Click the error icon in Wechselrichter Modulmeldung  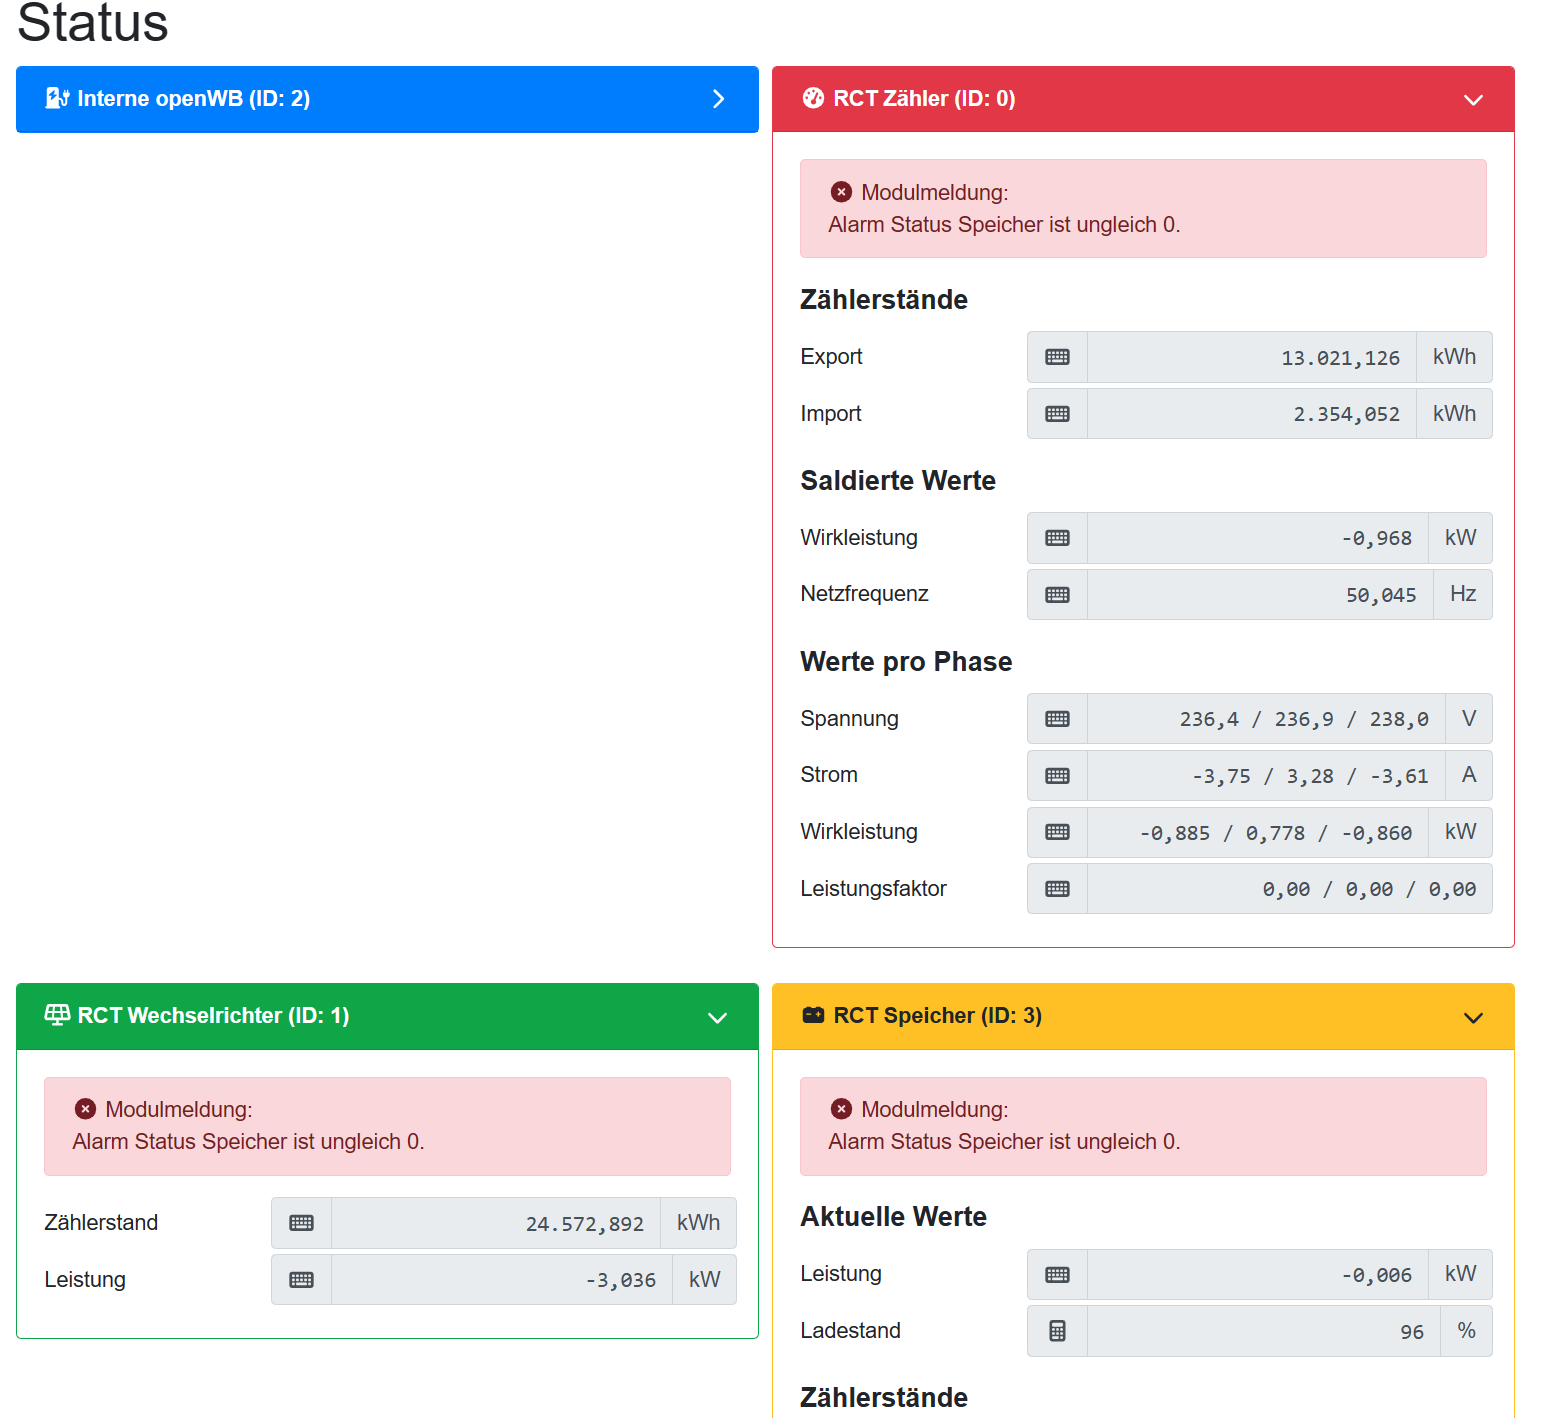click(86, 1109)
